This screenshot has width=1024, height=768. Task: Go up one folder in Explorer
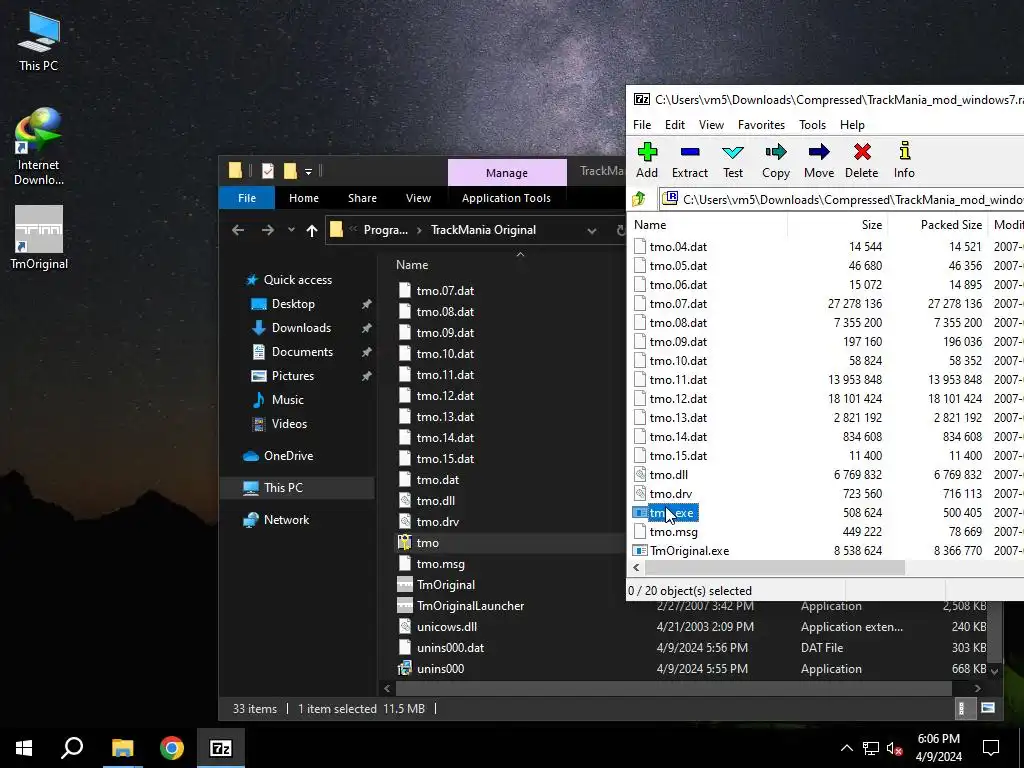point(312,230)
